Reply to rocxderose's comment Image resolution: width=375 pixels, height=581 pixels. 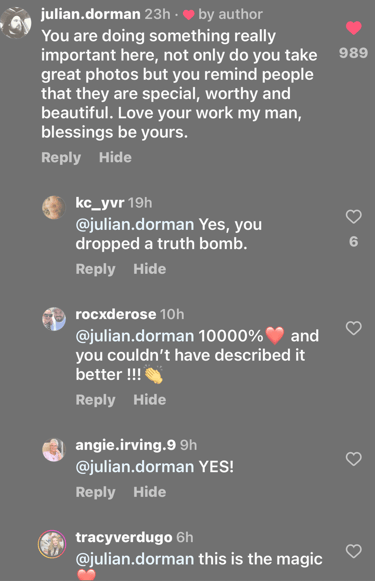[x=96, y=400]
